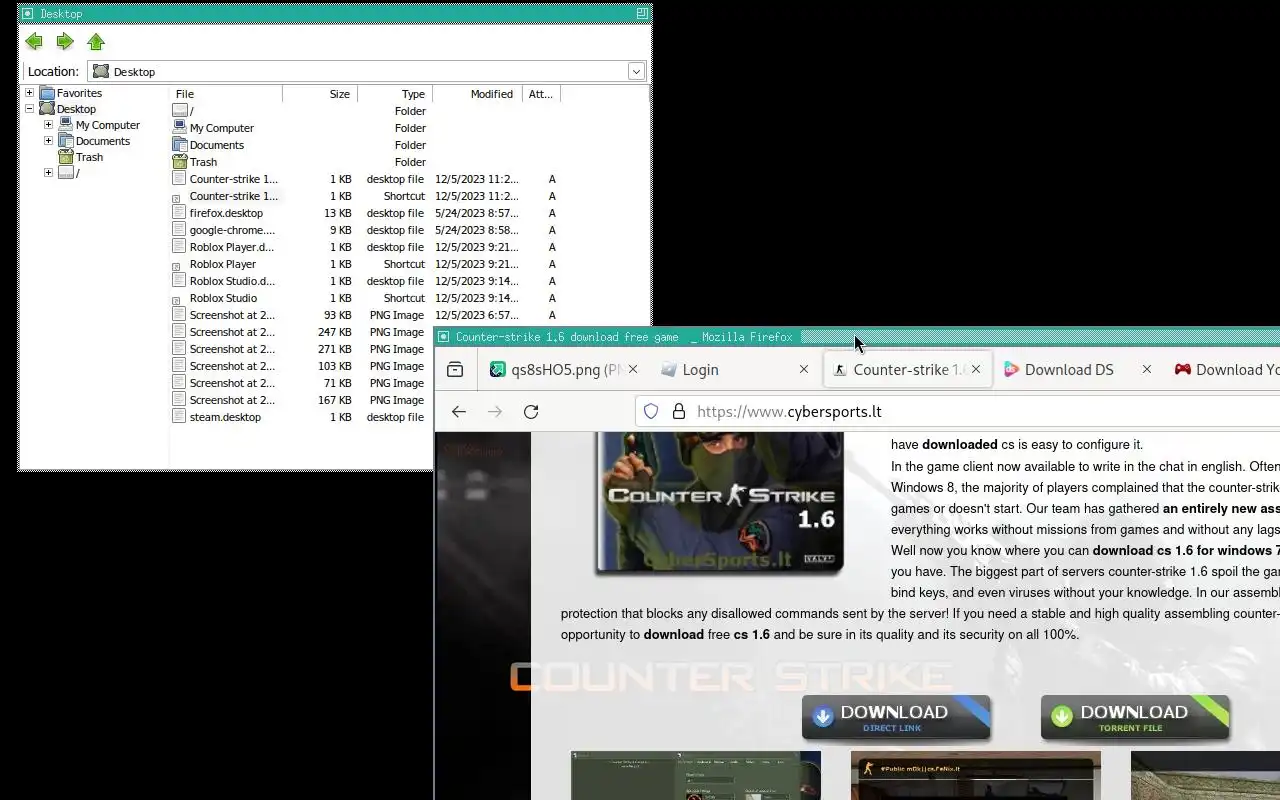Sort by the Type column header
The width and height of the screenshot is (1280, 800).
coord(395,94)
